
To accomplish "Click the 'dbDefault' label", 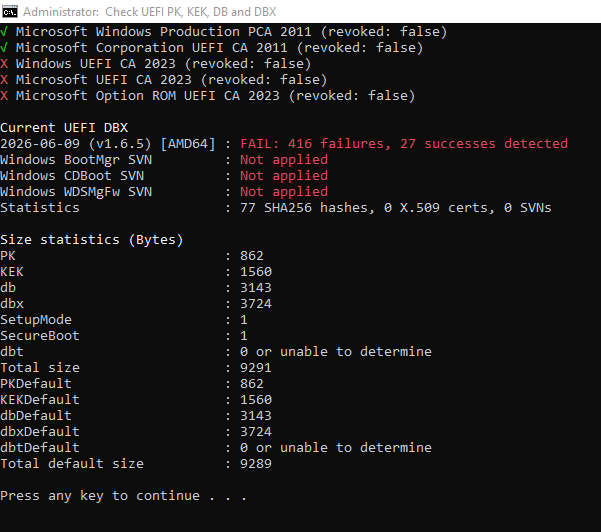I will coord(36,415).
